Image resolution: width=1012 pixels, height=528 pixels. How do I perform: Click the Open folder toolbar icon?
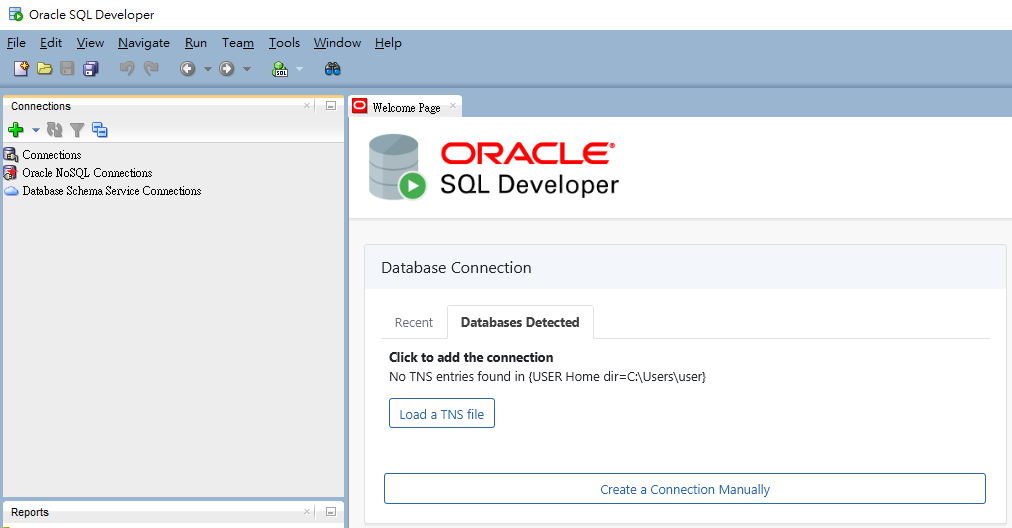pos(44,69)
